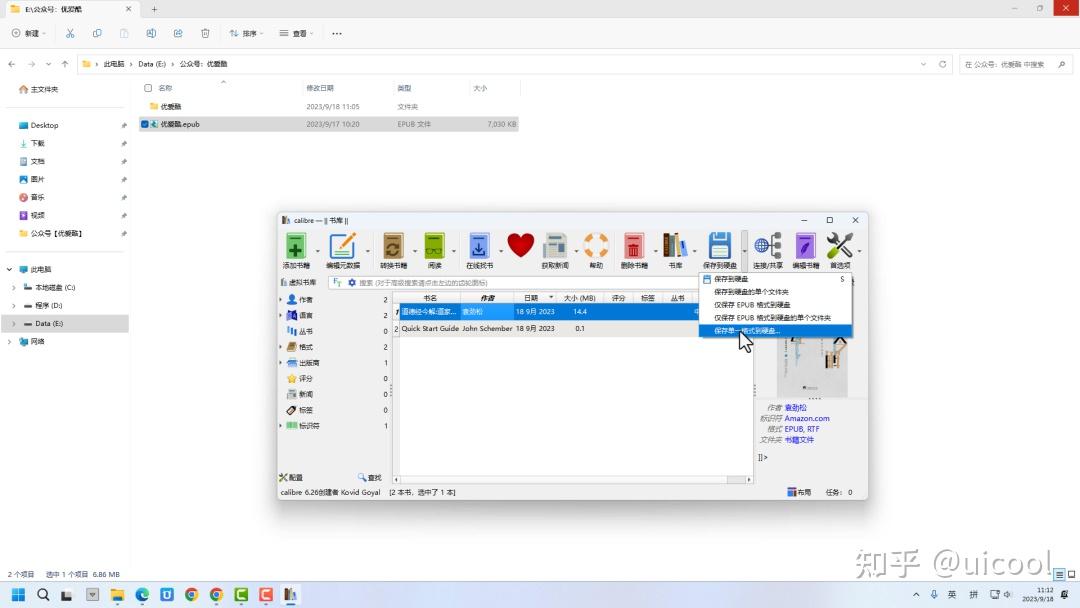
Task: Click Share icon in File Explorer toolbar
Action: pyautogui.click(x=178, y=33)
